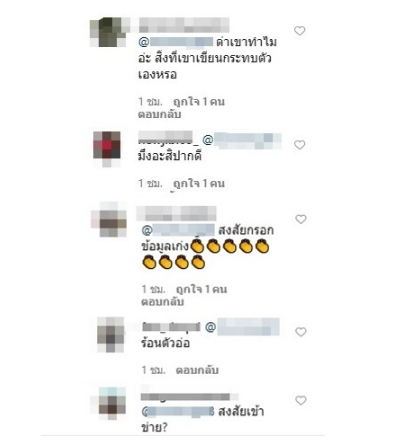This screenshot has height=440, width=404.
Task: Open username of the third commenter
Action: click(x=176, y=213)
